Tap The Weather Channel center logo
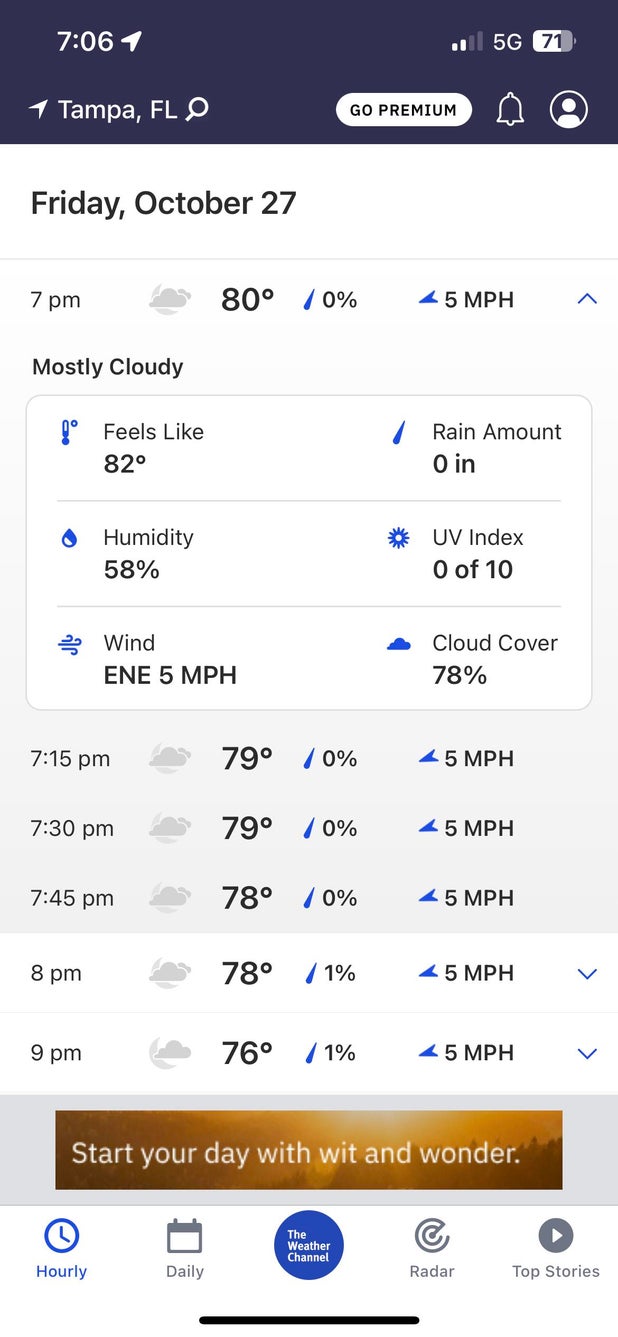The height and width of the screenshot is (1337, 618). pos(309,1246)
